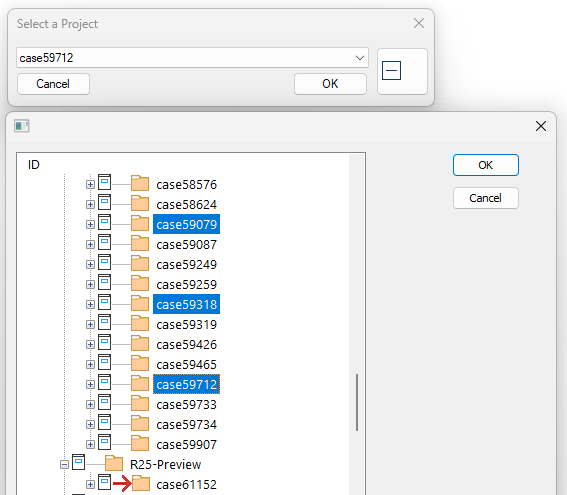Click the archive box icon next to case59907
Screen dimensions: 567x495
click(105, 442)
